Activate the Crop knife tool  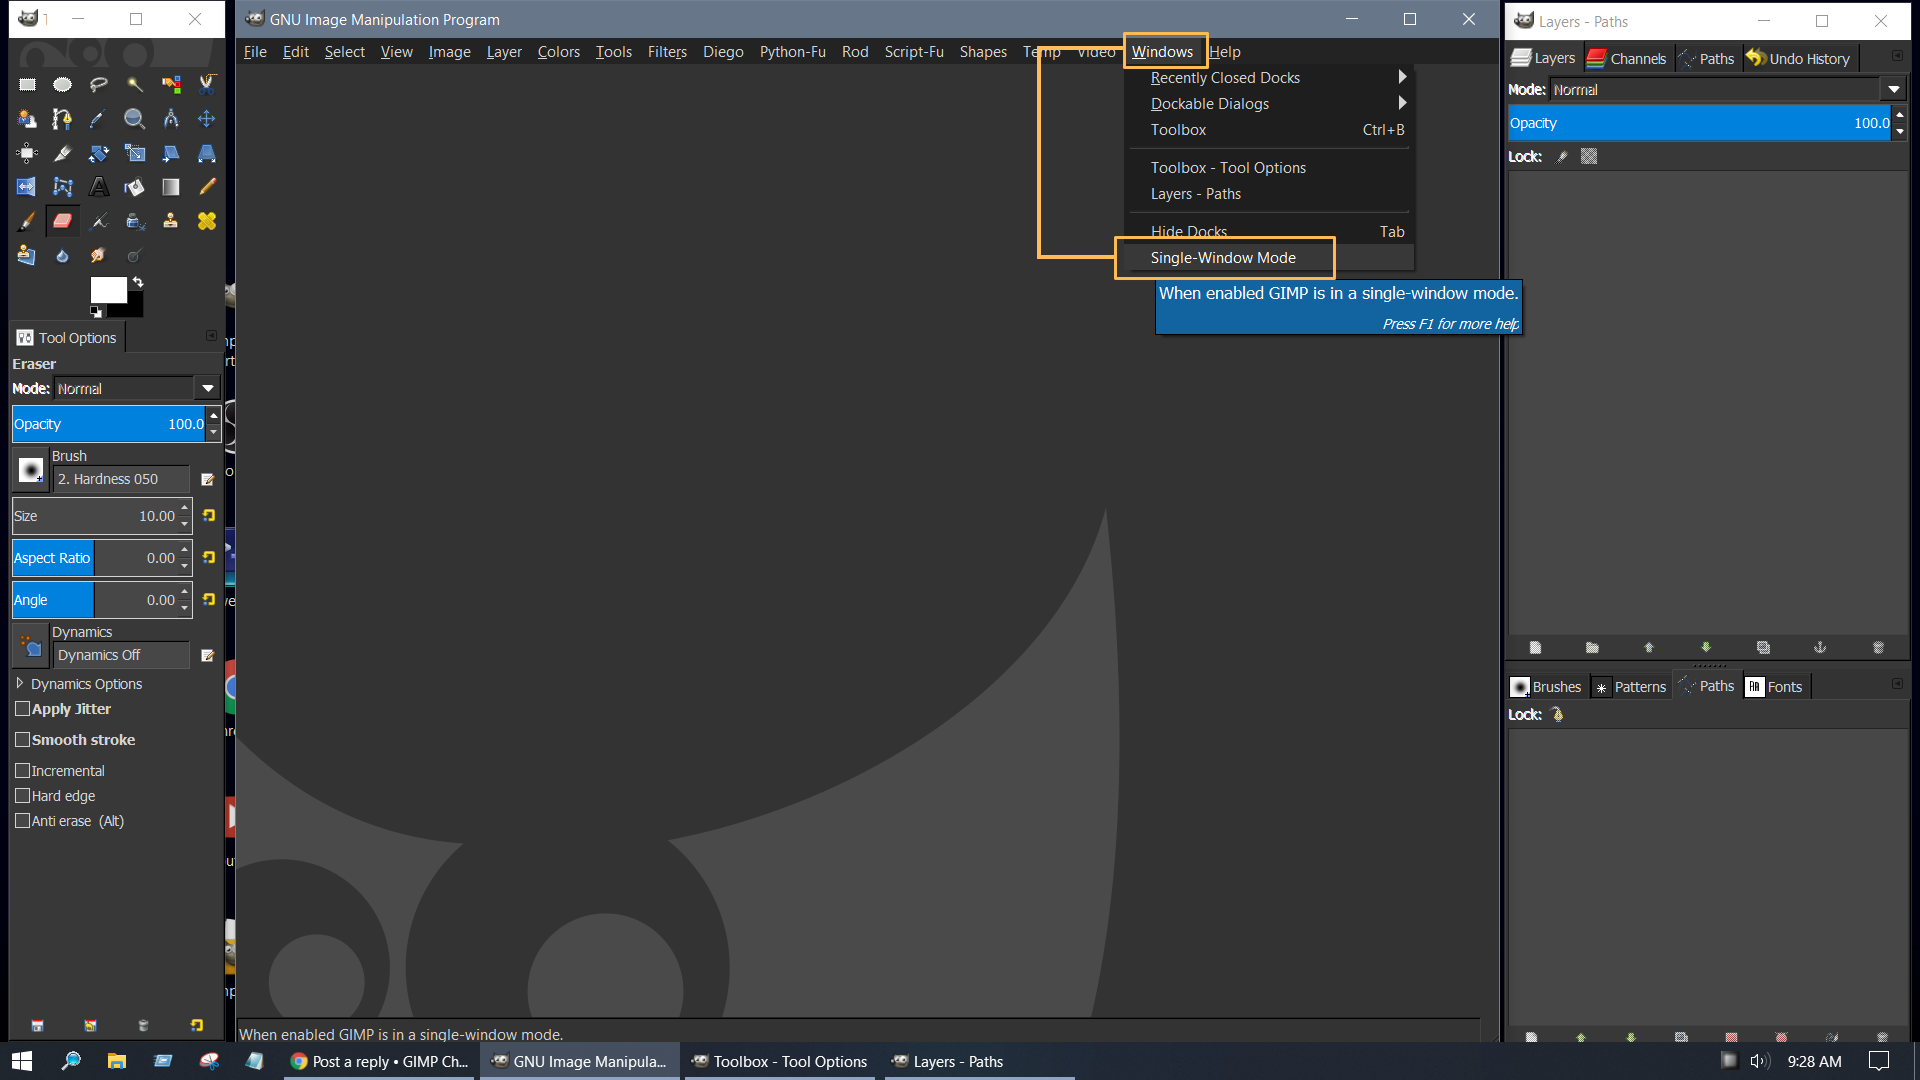(63, 153)
